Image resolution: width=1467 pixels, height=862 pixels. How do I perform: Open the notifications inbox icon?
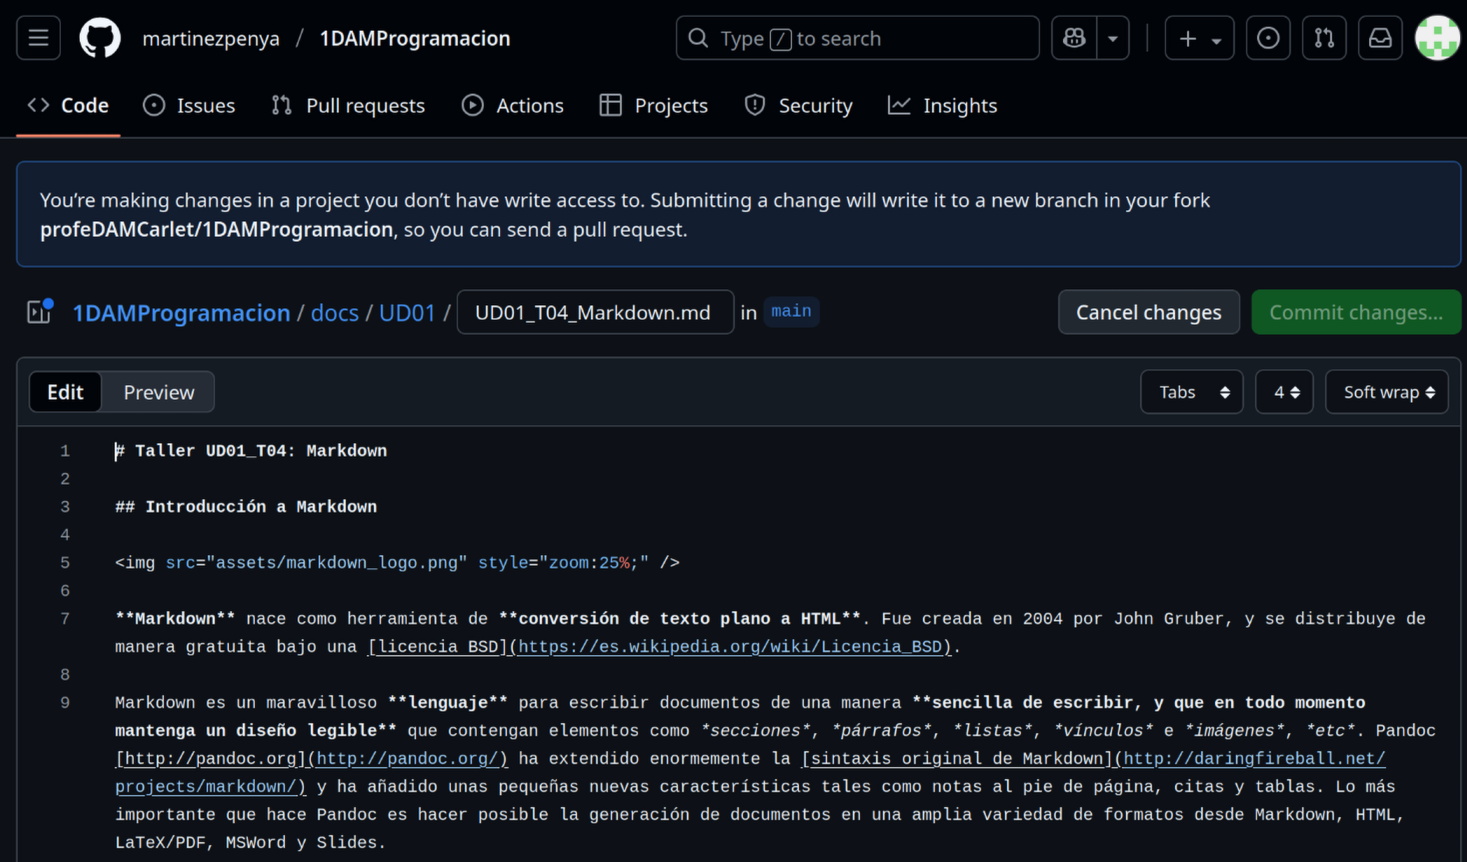pos(1379,38)
